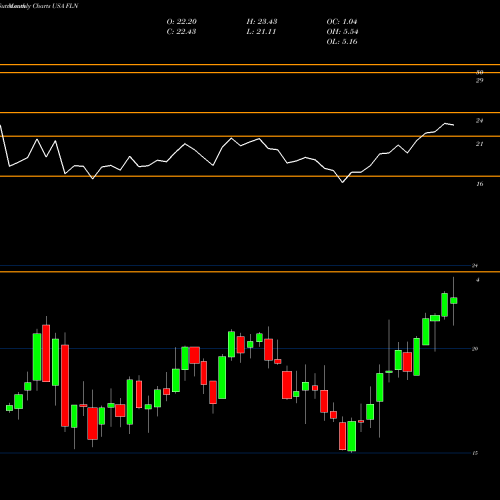Click the '16' axis label on line chart
This screenshot has height=500, width=500.
479,184
